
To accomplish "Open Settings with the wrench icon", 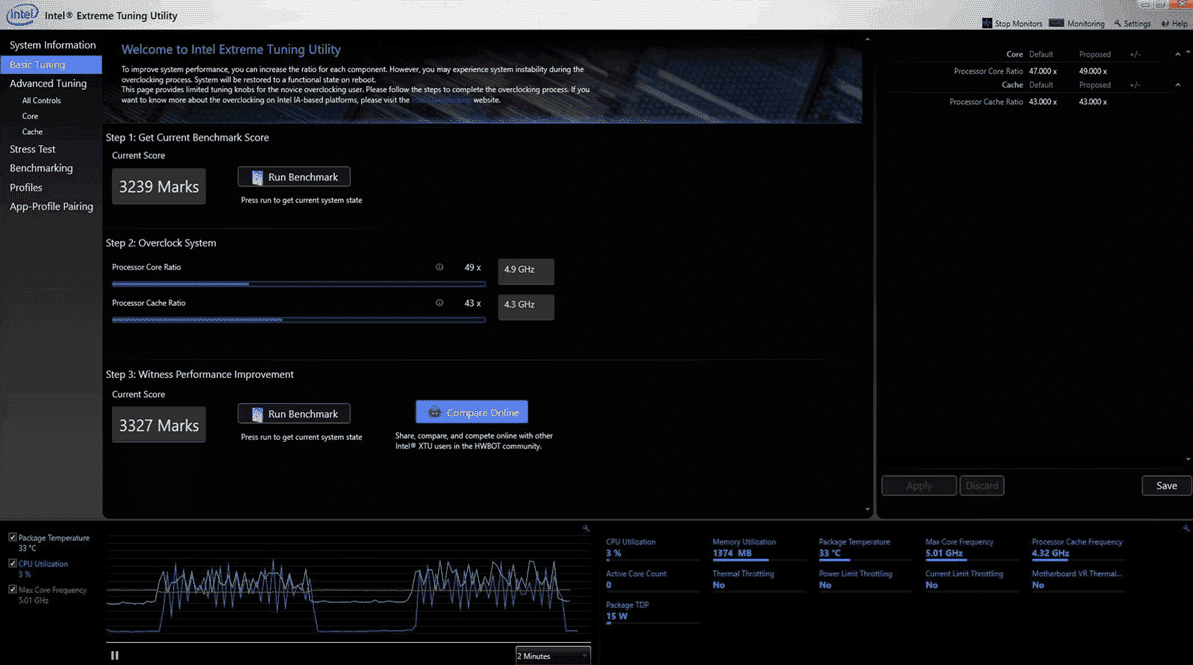I will [1118, 24].
